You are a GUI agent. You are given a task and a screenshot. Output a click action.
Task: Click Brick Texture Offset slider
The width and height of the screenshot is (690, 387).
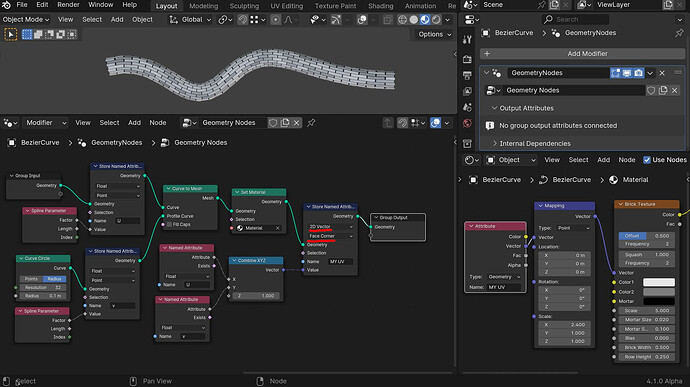646,236
